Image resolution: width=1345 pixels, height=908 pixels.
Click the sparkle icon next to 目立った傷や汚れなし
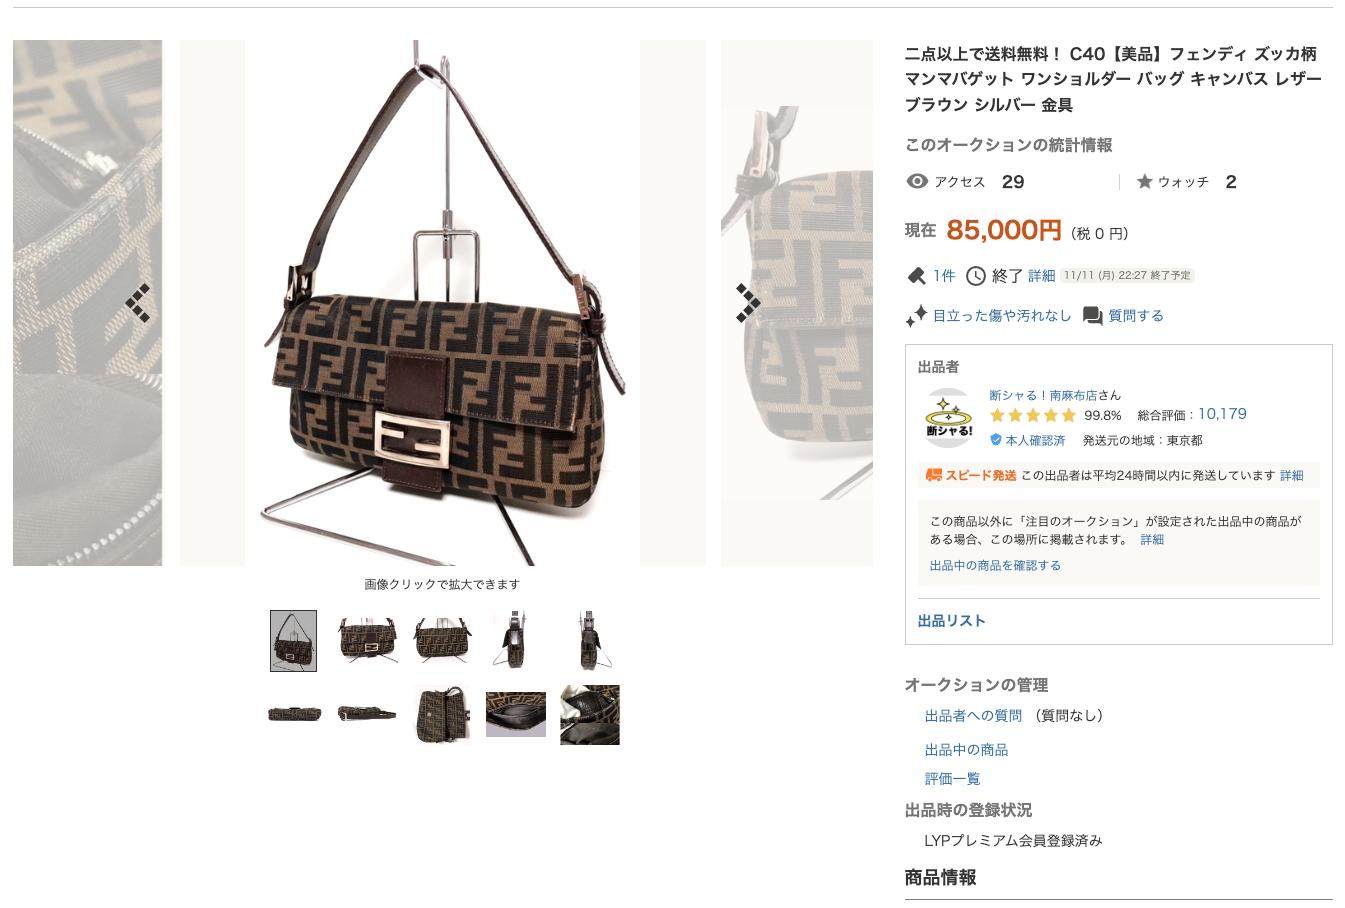click(x=916, y=316)
